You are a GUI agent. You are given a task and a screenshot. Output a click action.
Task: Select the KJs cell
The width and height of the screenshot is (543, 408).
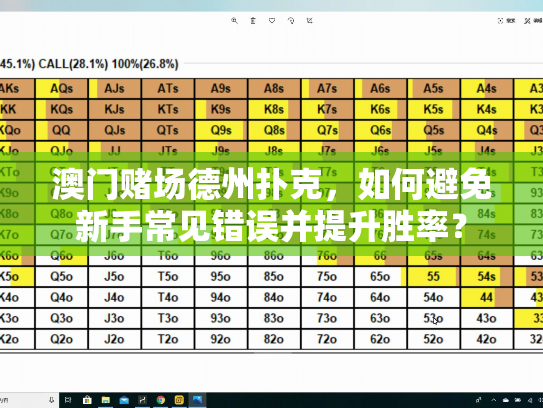(x=115, y=109)
